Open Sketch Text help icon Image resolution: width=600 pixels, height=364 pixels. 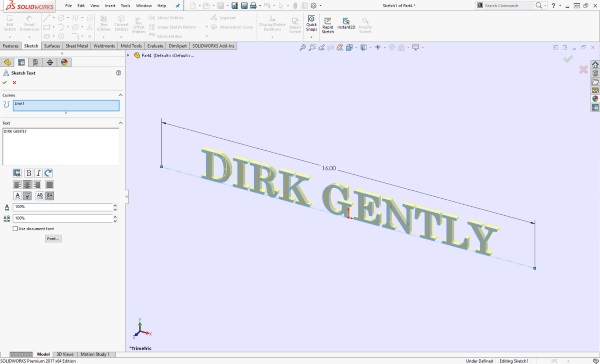click(118, 73)
